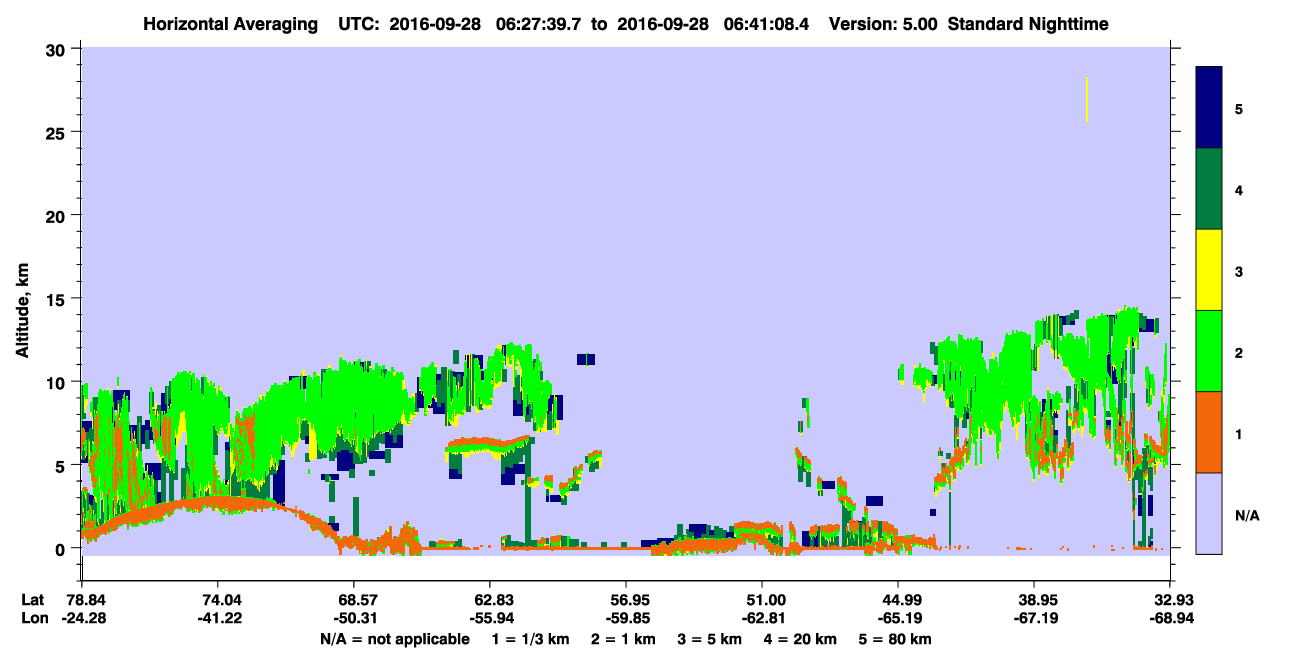Click the dark blue level 5 colorbar segment
1300x667 pixels.
click(x=1209, y=108)
